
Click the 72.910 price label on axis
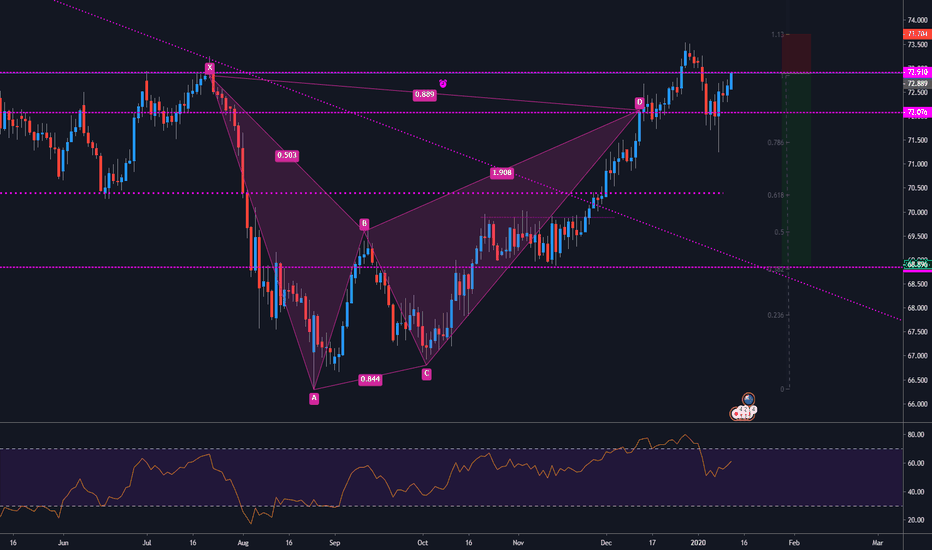pyautogui.click(x=915, y=73)
